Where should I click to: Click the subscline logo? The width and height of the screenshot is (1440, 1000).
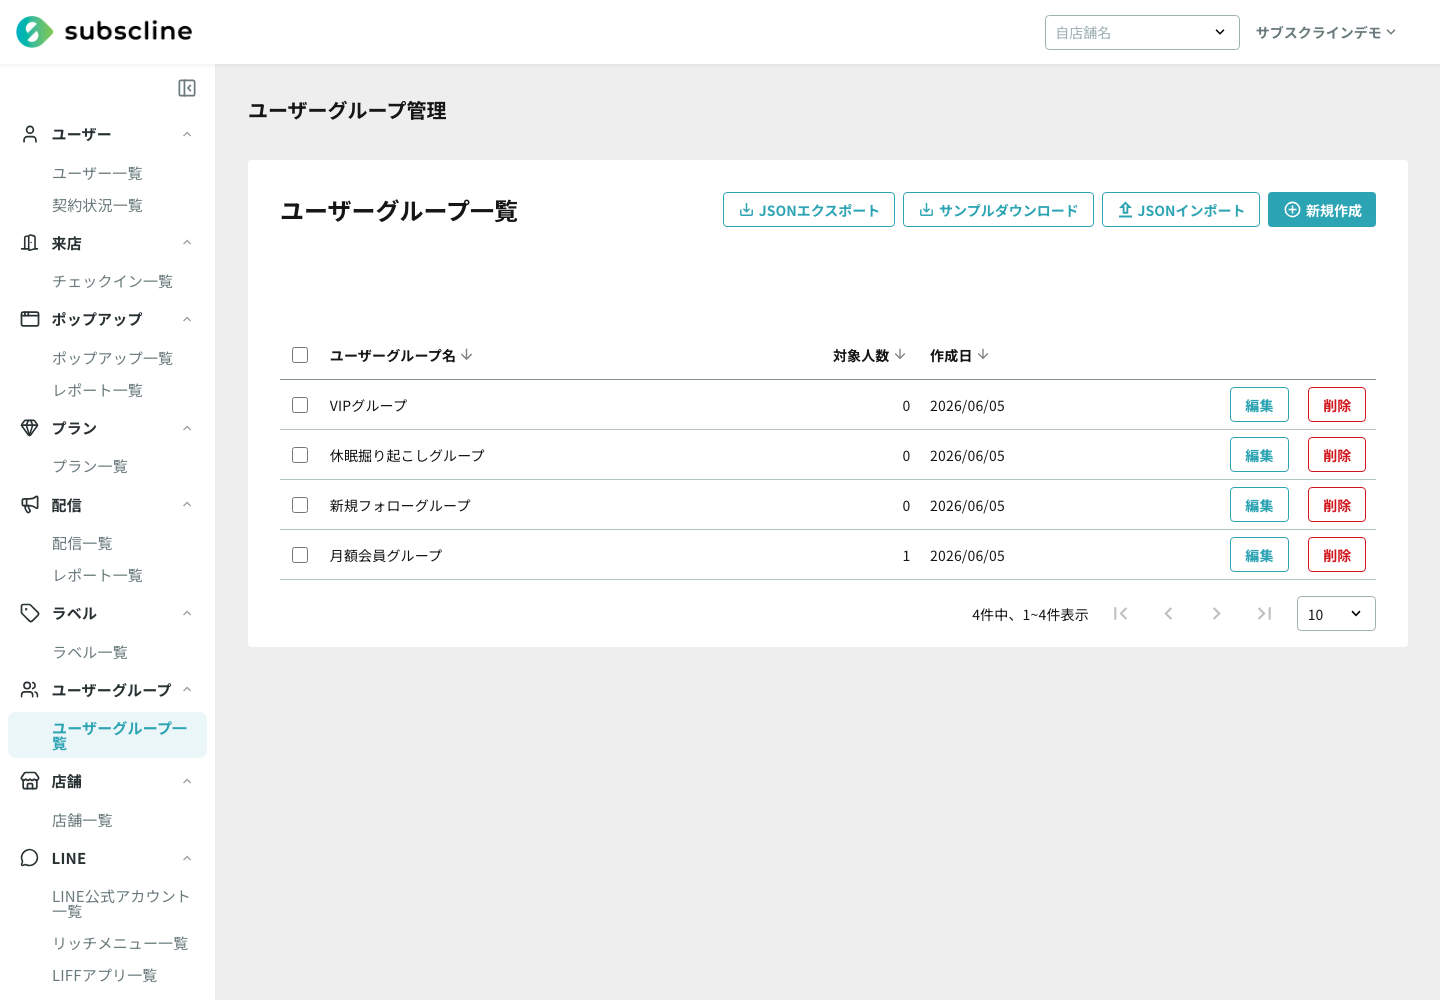[104, 32]
